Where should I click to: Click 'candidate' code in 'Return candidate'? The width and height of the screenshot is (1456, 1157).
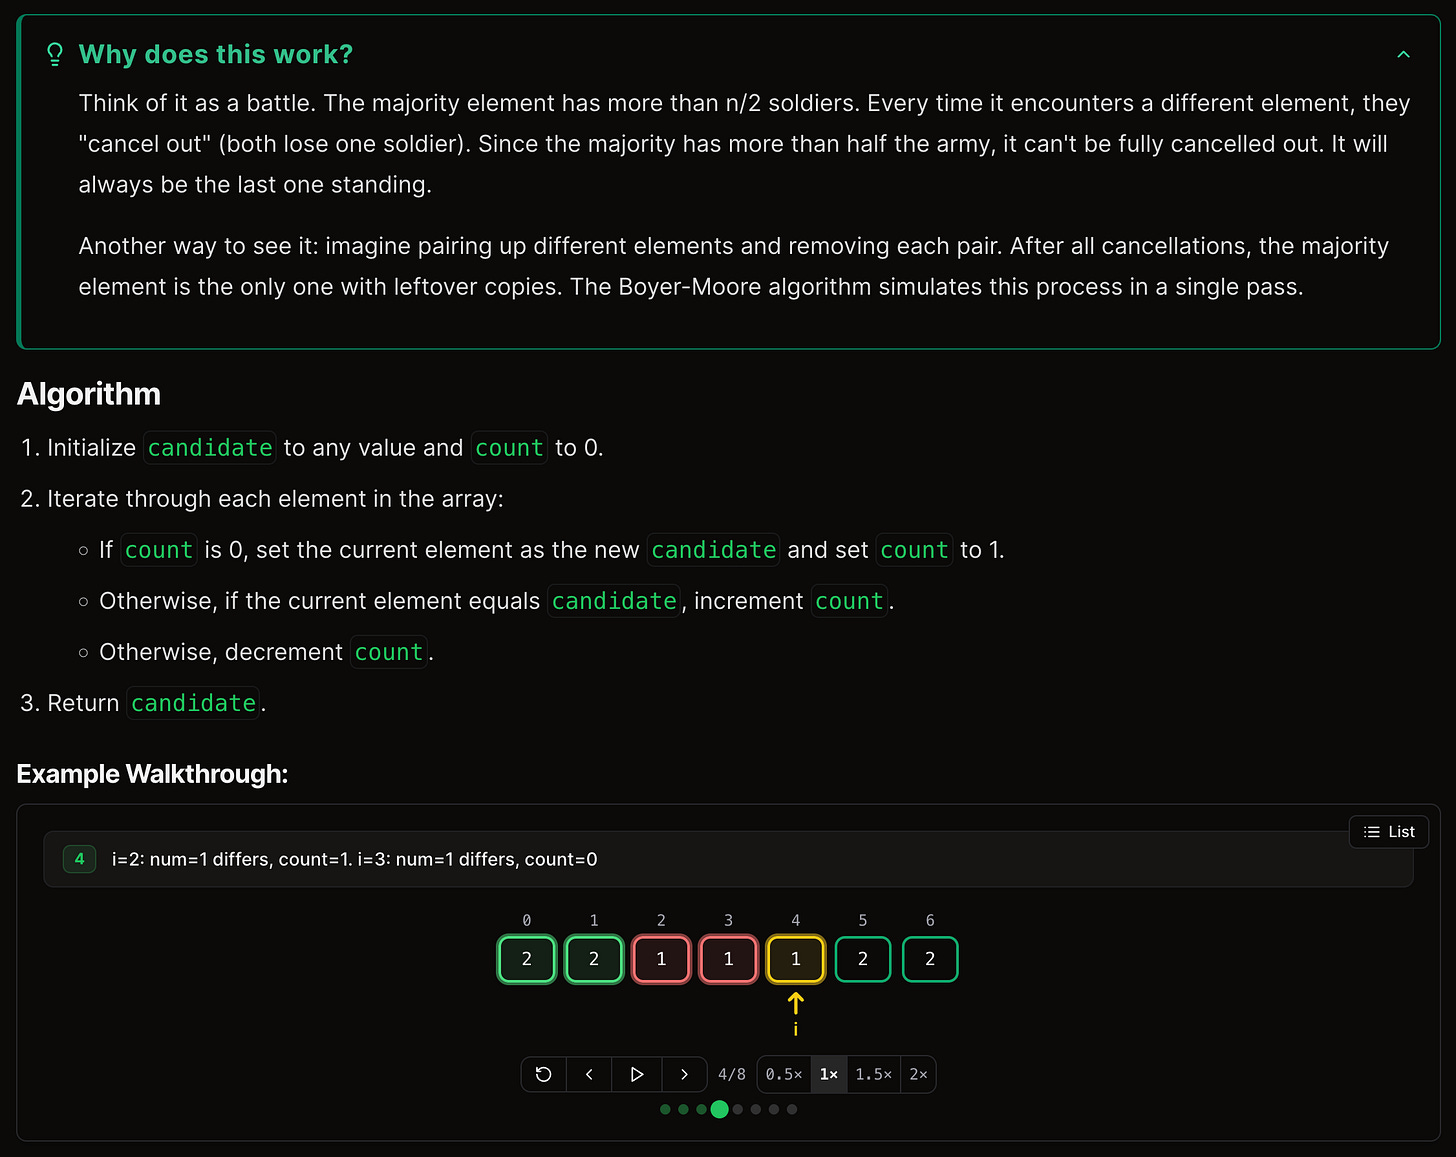pos(194,703)
